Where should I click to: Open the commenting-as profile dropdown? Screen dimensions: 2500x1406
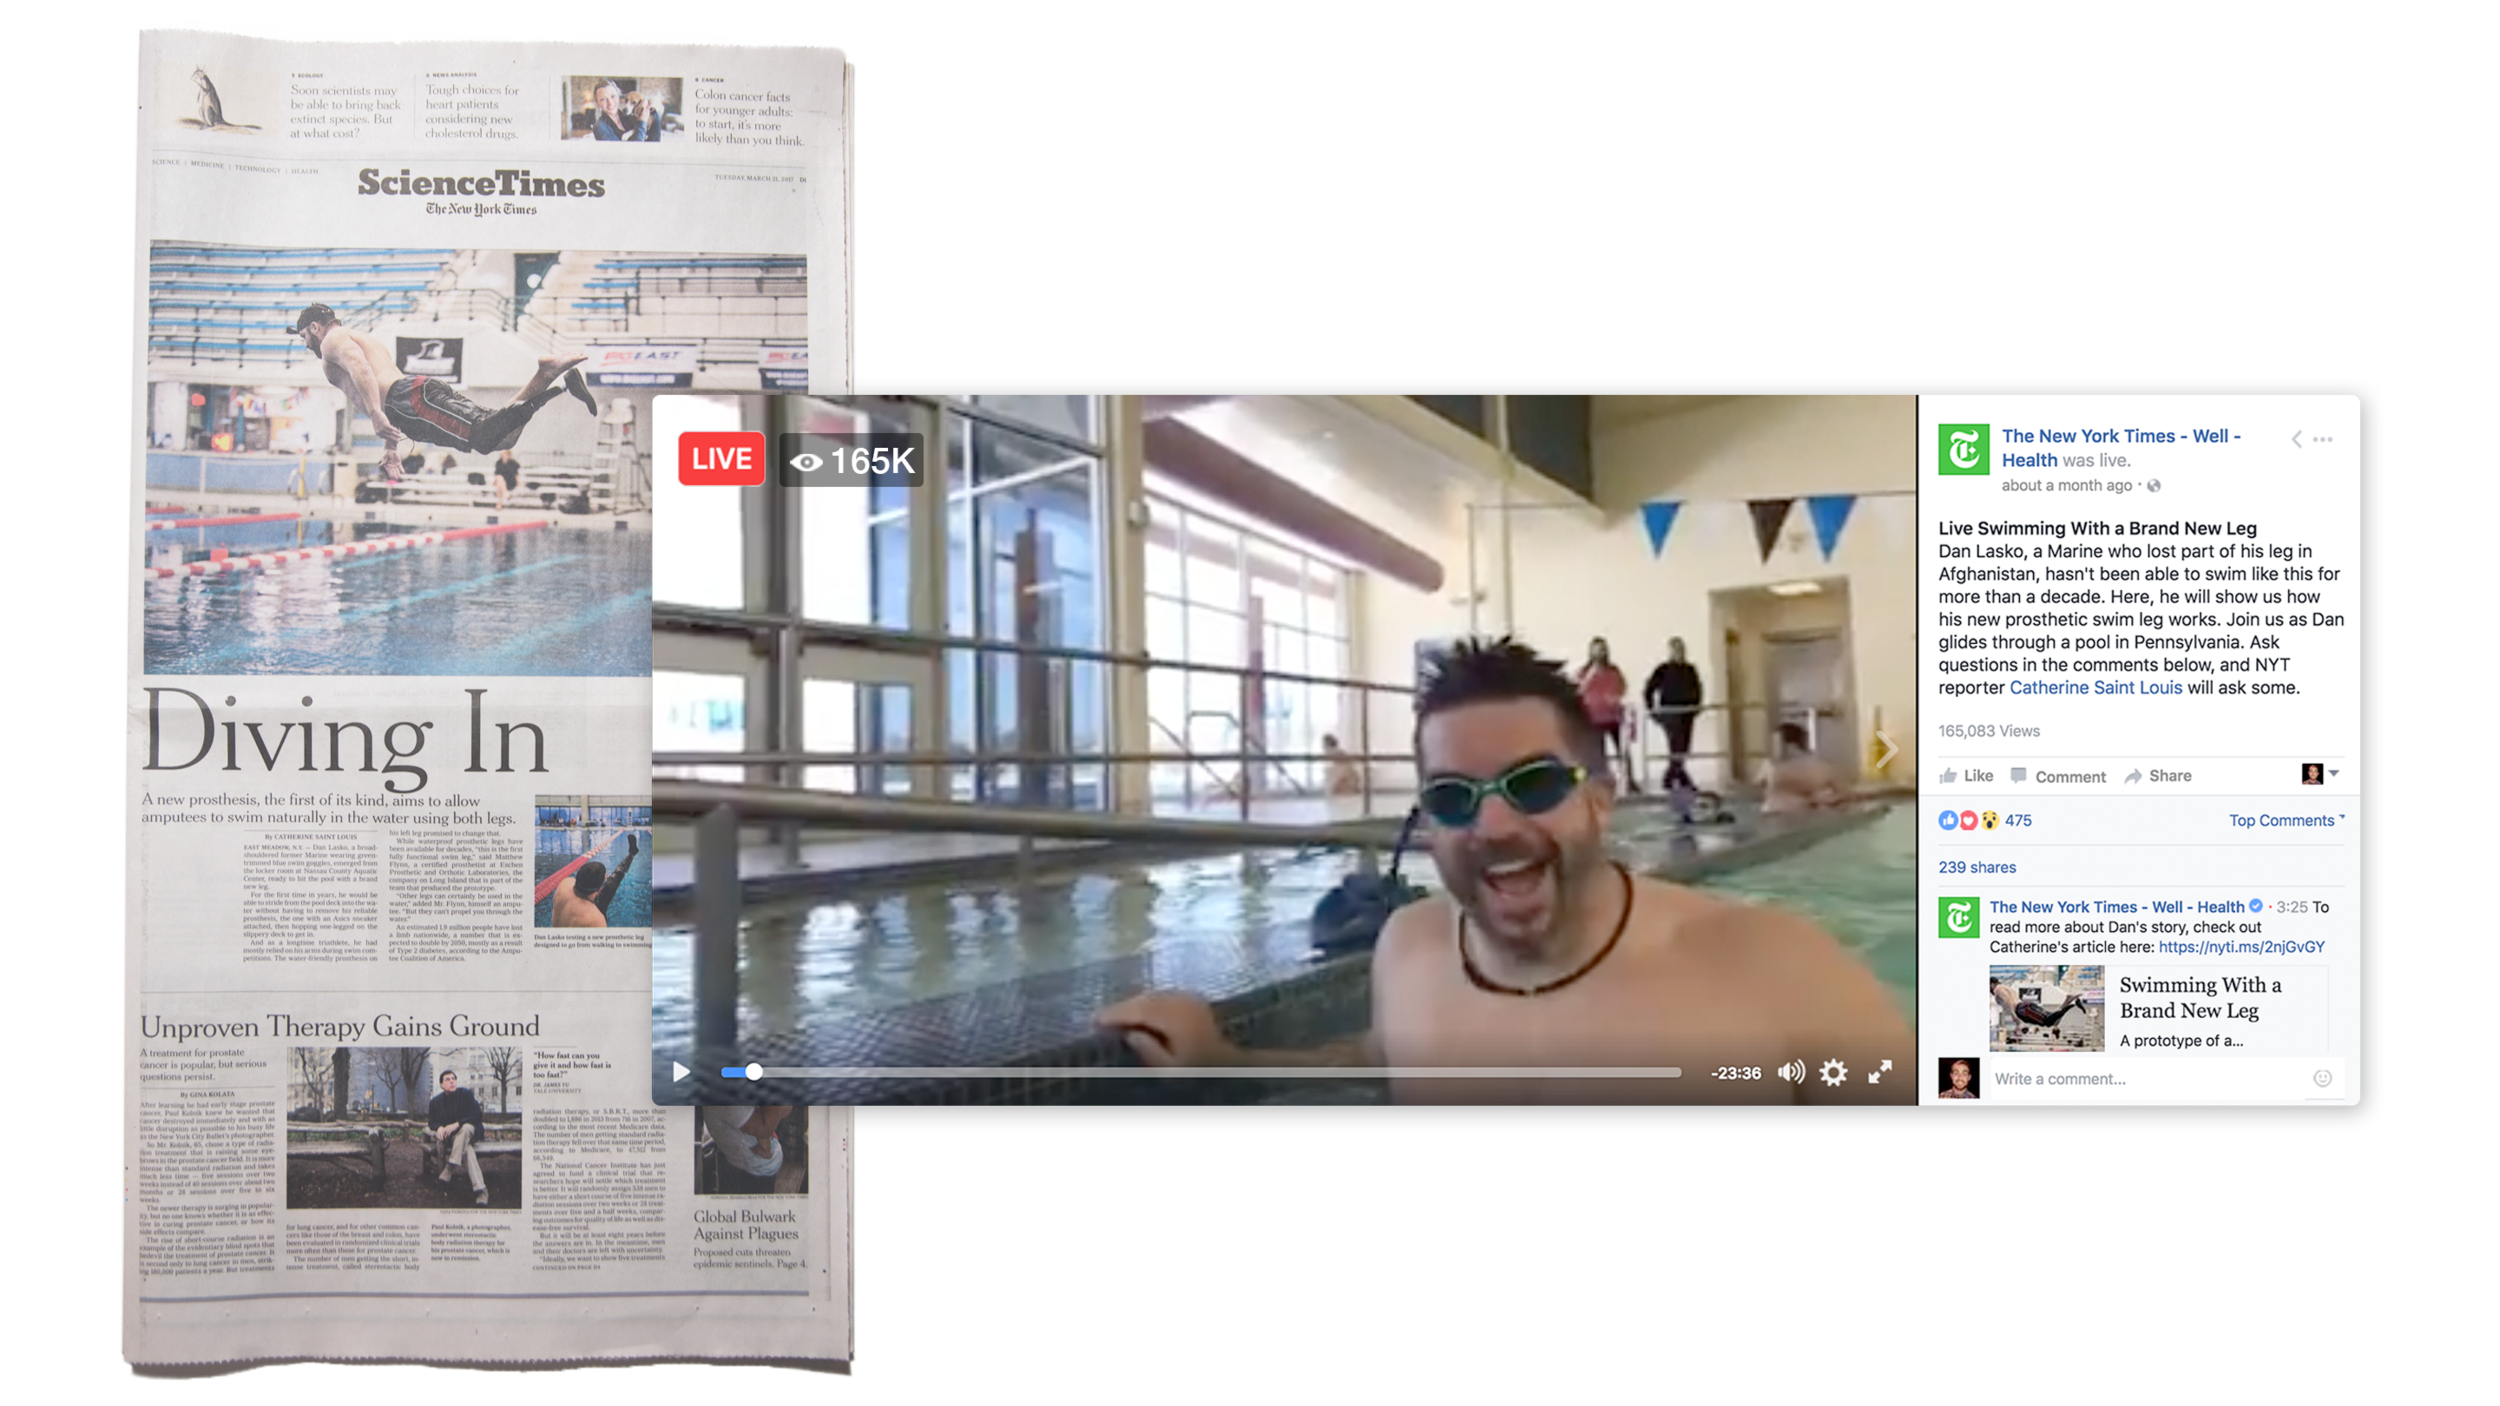click(x=2320, y=773)
